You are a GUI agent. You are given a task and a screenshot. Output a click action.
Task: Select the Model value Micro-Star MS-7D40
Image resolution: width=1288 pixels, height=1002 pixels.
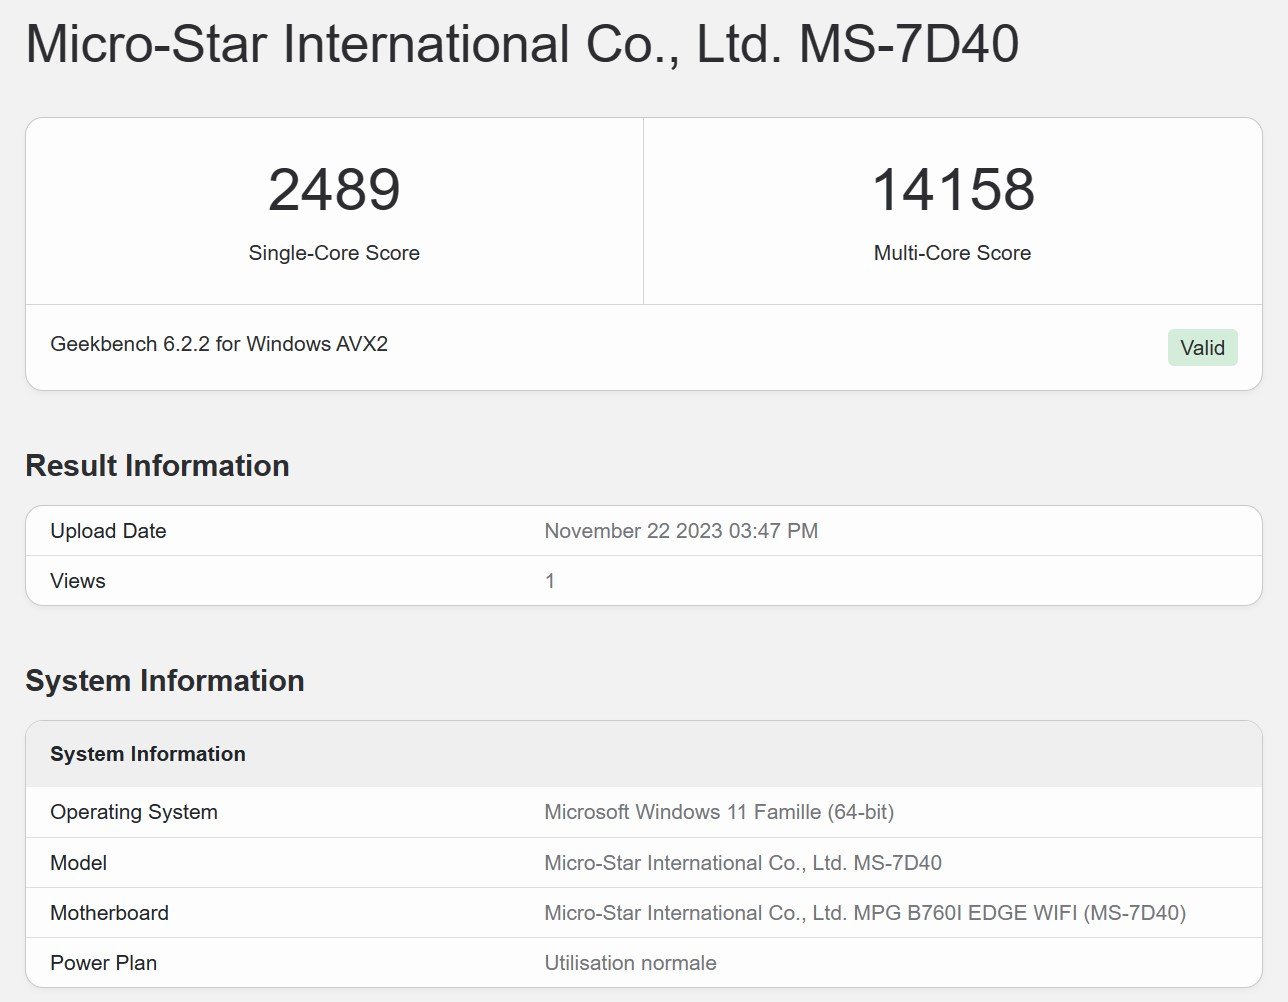(x=743, y=863)
